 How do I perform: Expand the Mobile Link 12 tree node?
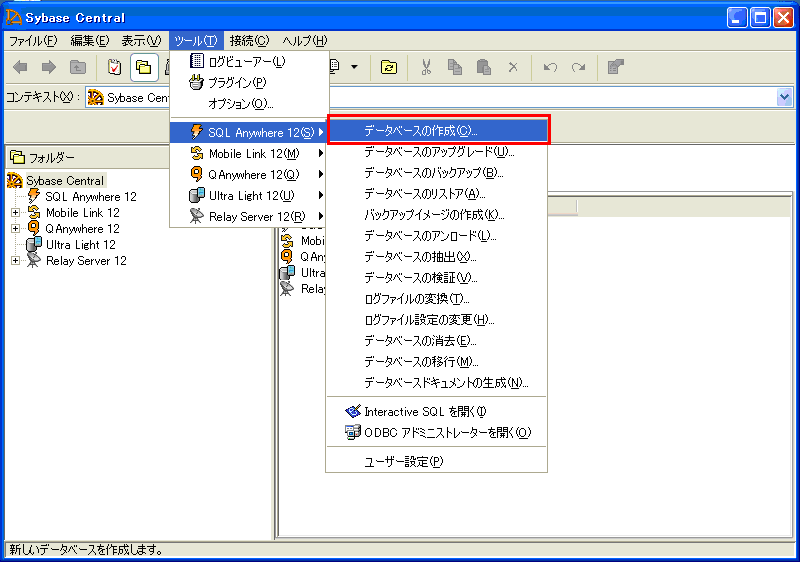[15, 213]
